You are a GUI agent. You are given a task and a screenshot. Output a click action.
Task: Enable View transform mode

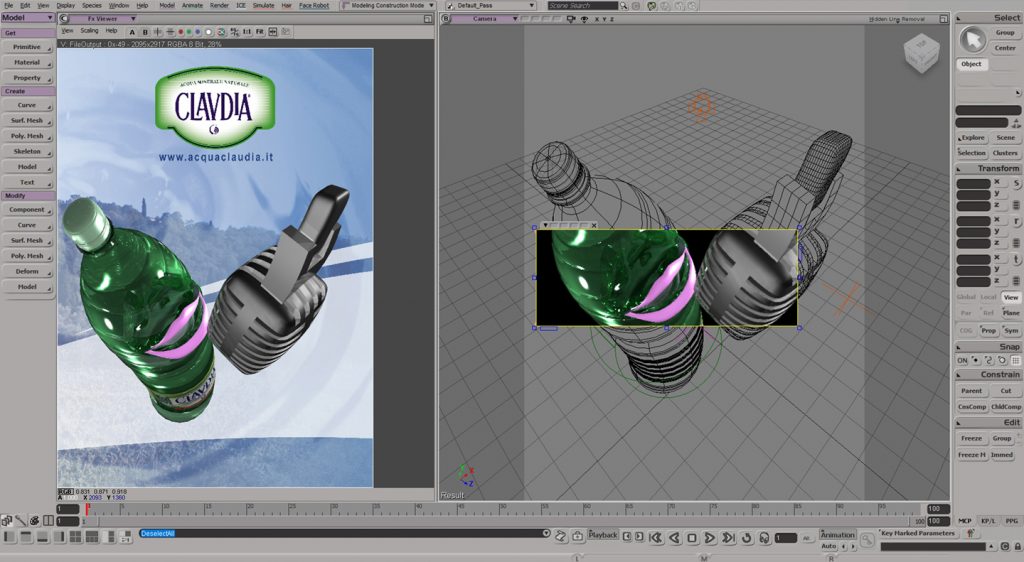(1011, 297)
